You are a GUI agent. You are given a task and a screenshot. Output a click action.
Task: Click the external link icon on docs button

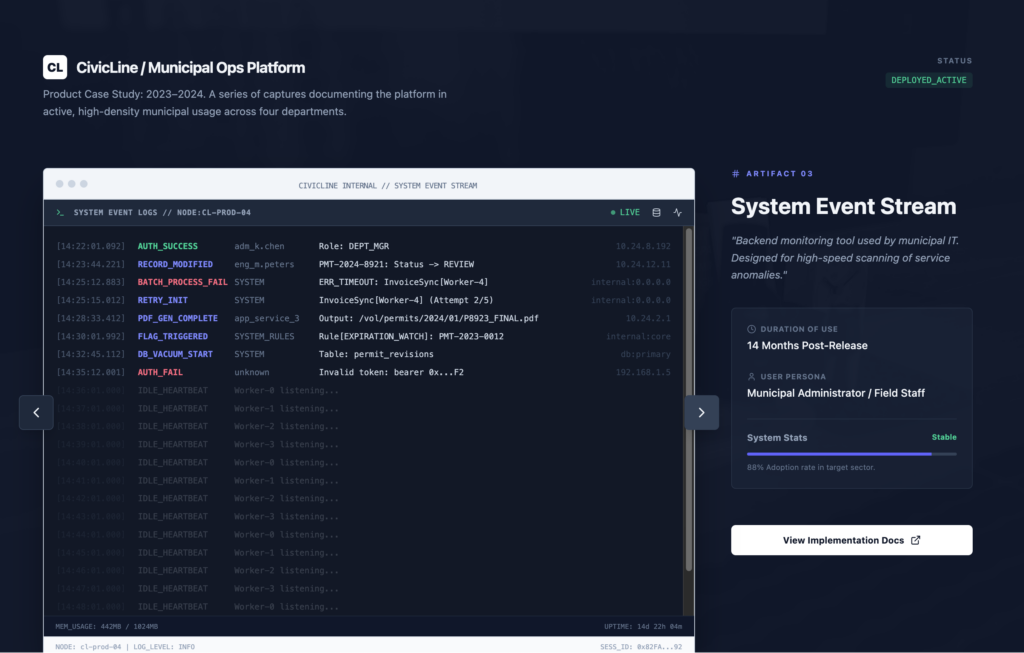point(916,540)
